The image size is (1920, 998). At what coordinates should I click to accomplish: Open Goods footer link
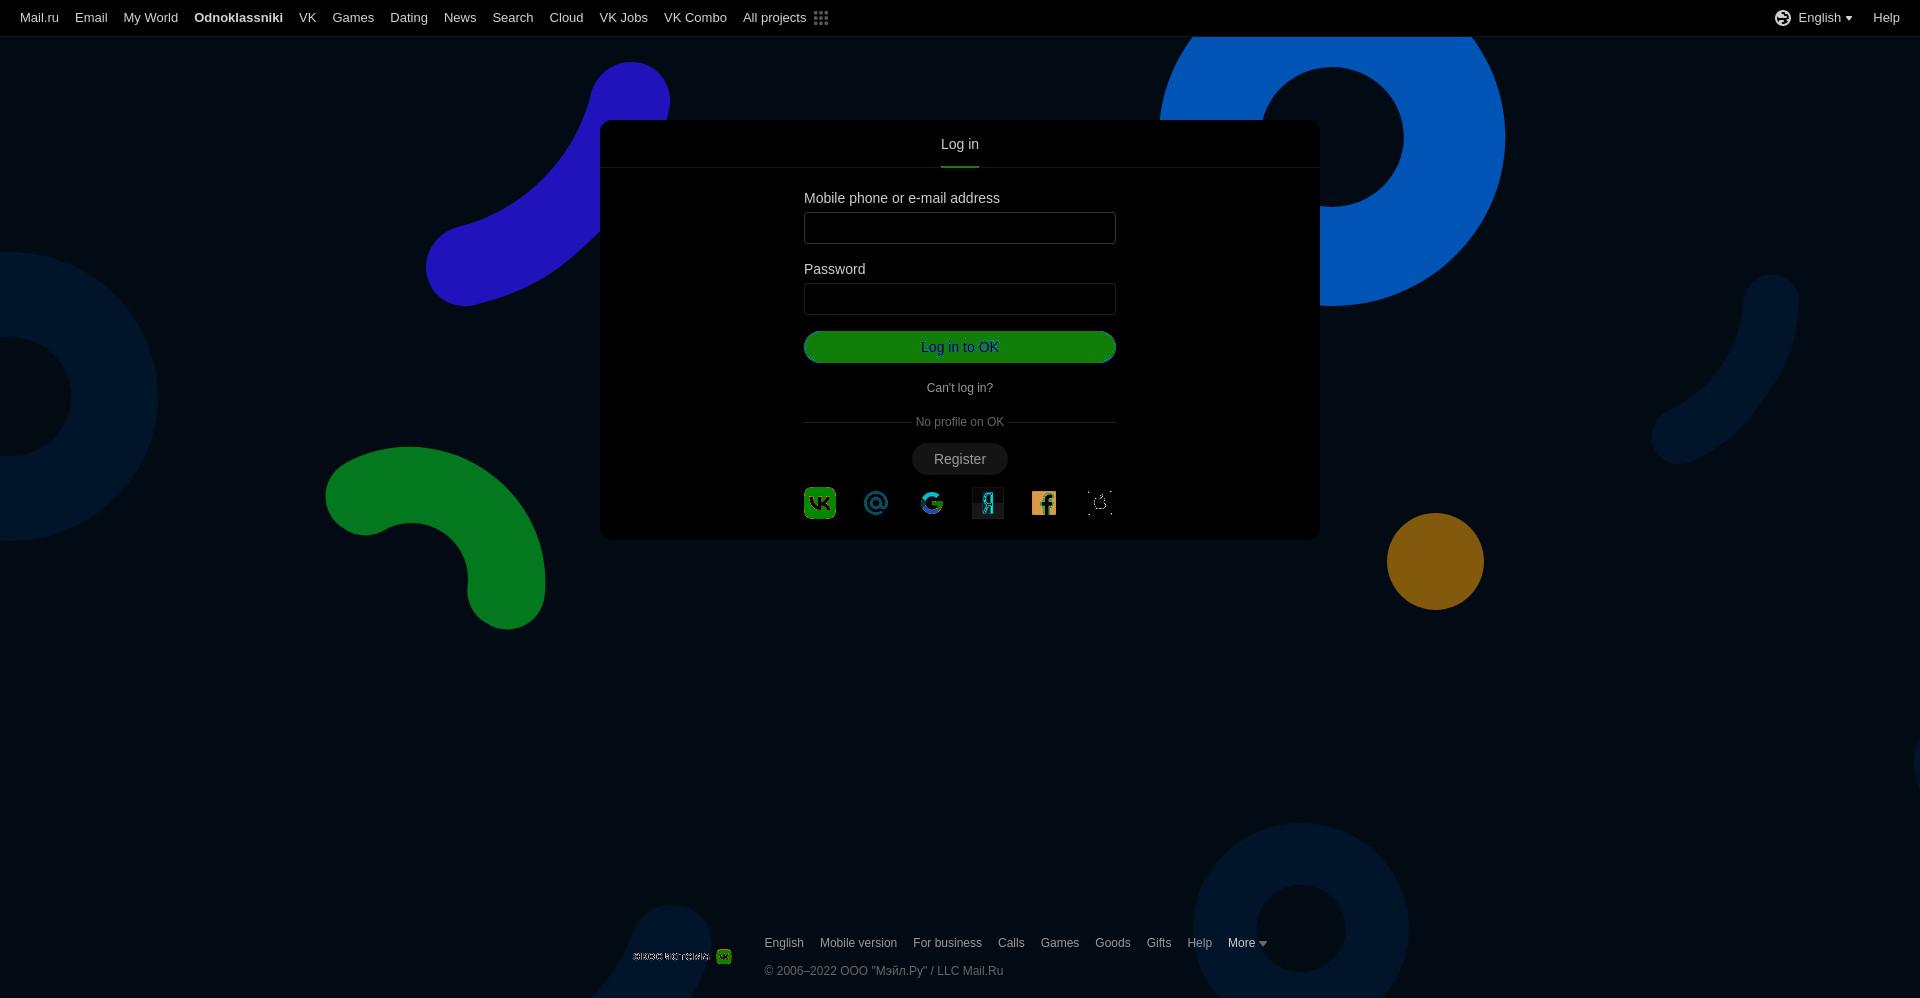tap(1113, 943)
